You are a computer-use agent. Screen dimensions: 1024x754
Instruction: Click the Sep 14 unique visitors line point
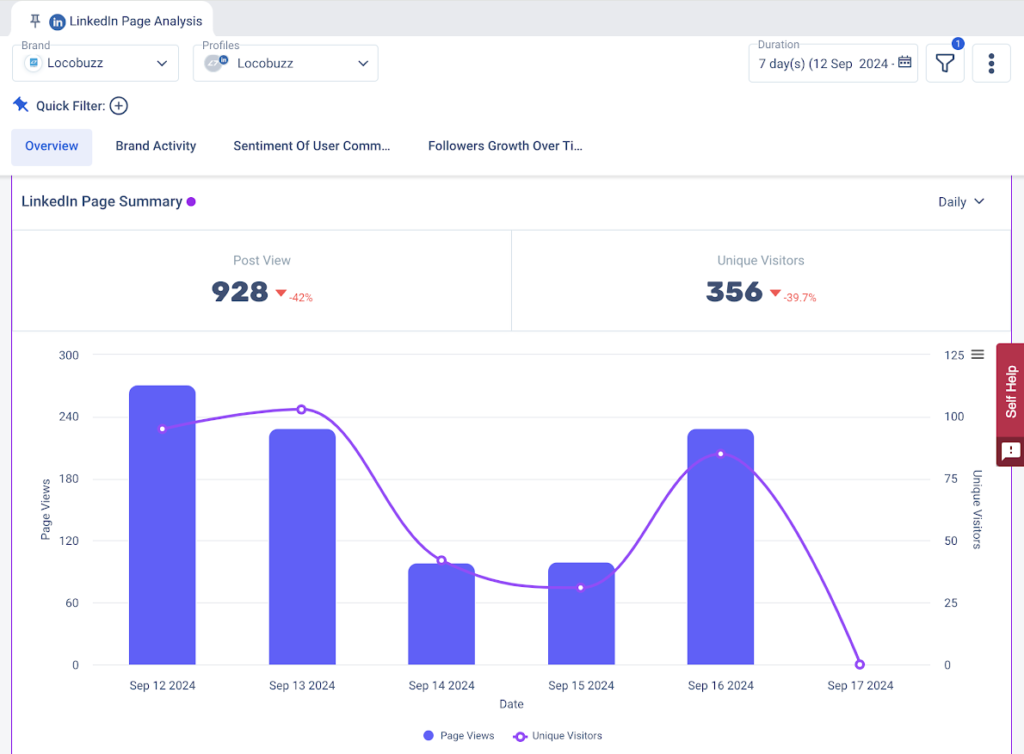pos(441,560)
